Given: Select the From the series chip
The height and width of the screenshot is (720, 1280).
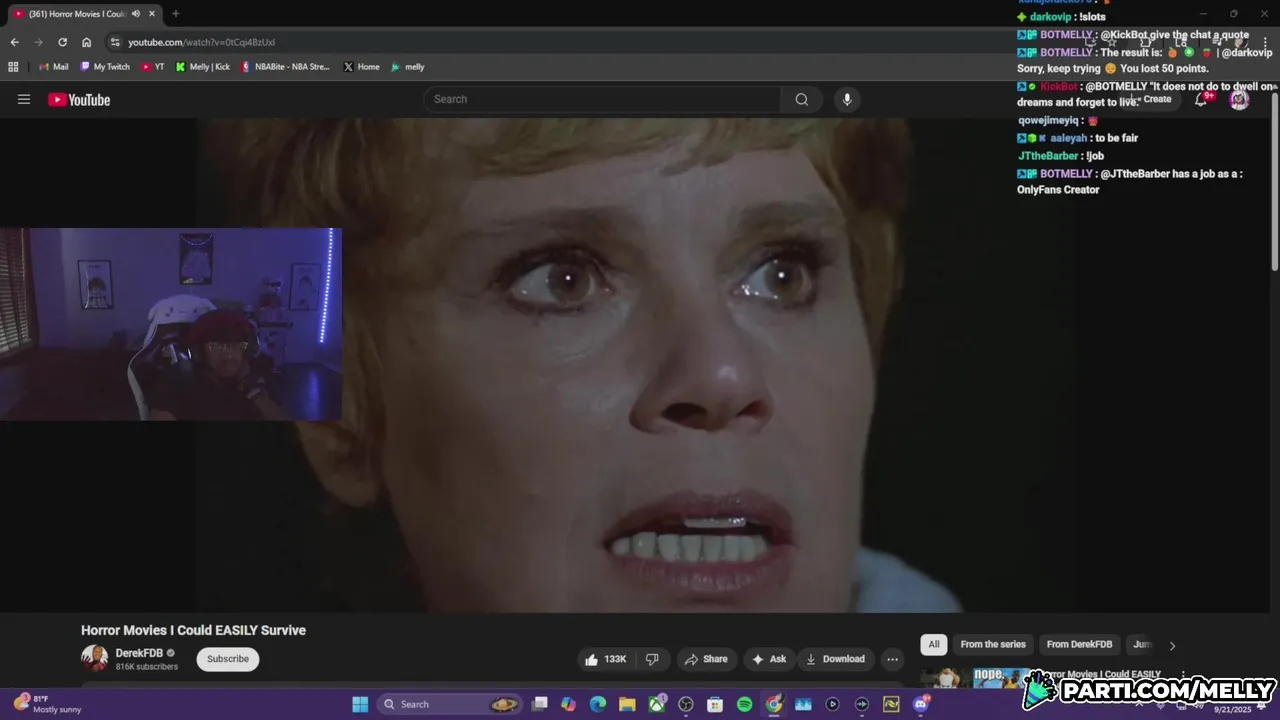Looking at the screenshot, I should point(993,645).
